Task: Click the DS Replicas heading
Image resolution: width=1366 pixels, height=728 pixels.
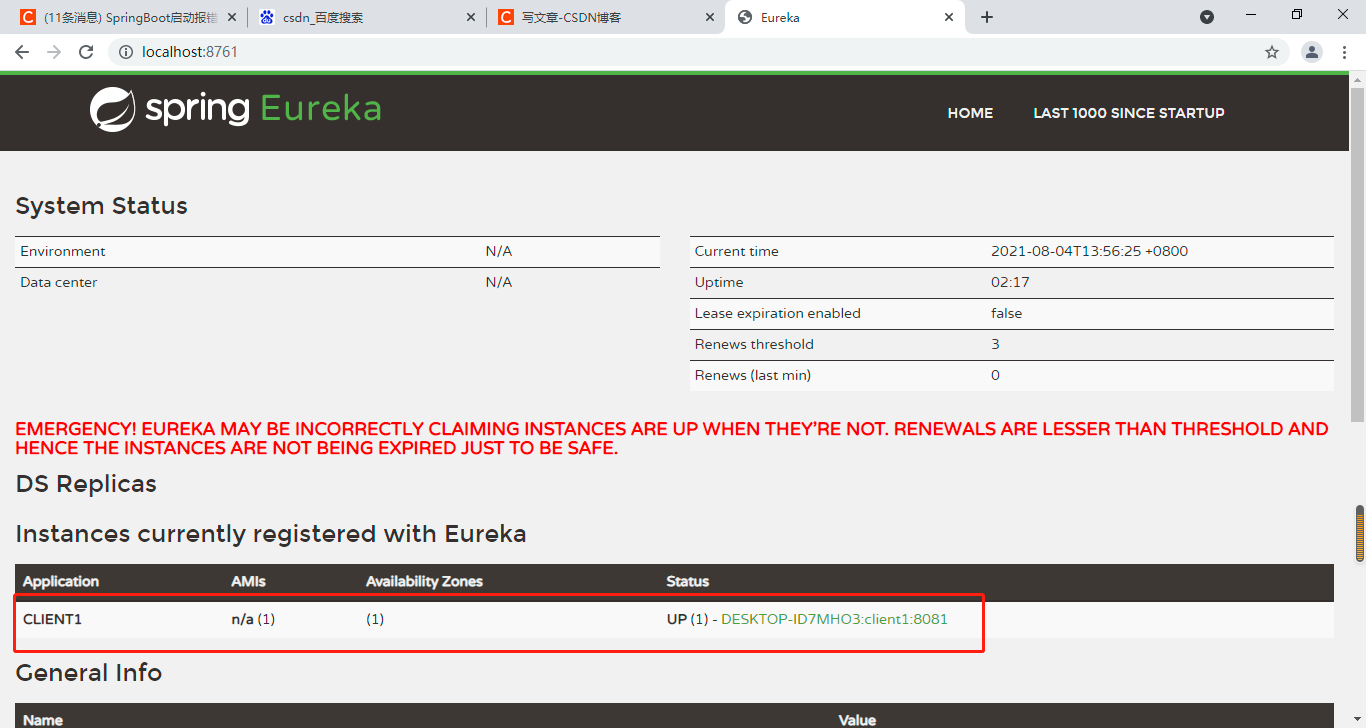Action: (86, 484)
